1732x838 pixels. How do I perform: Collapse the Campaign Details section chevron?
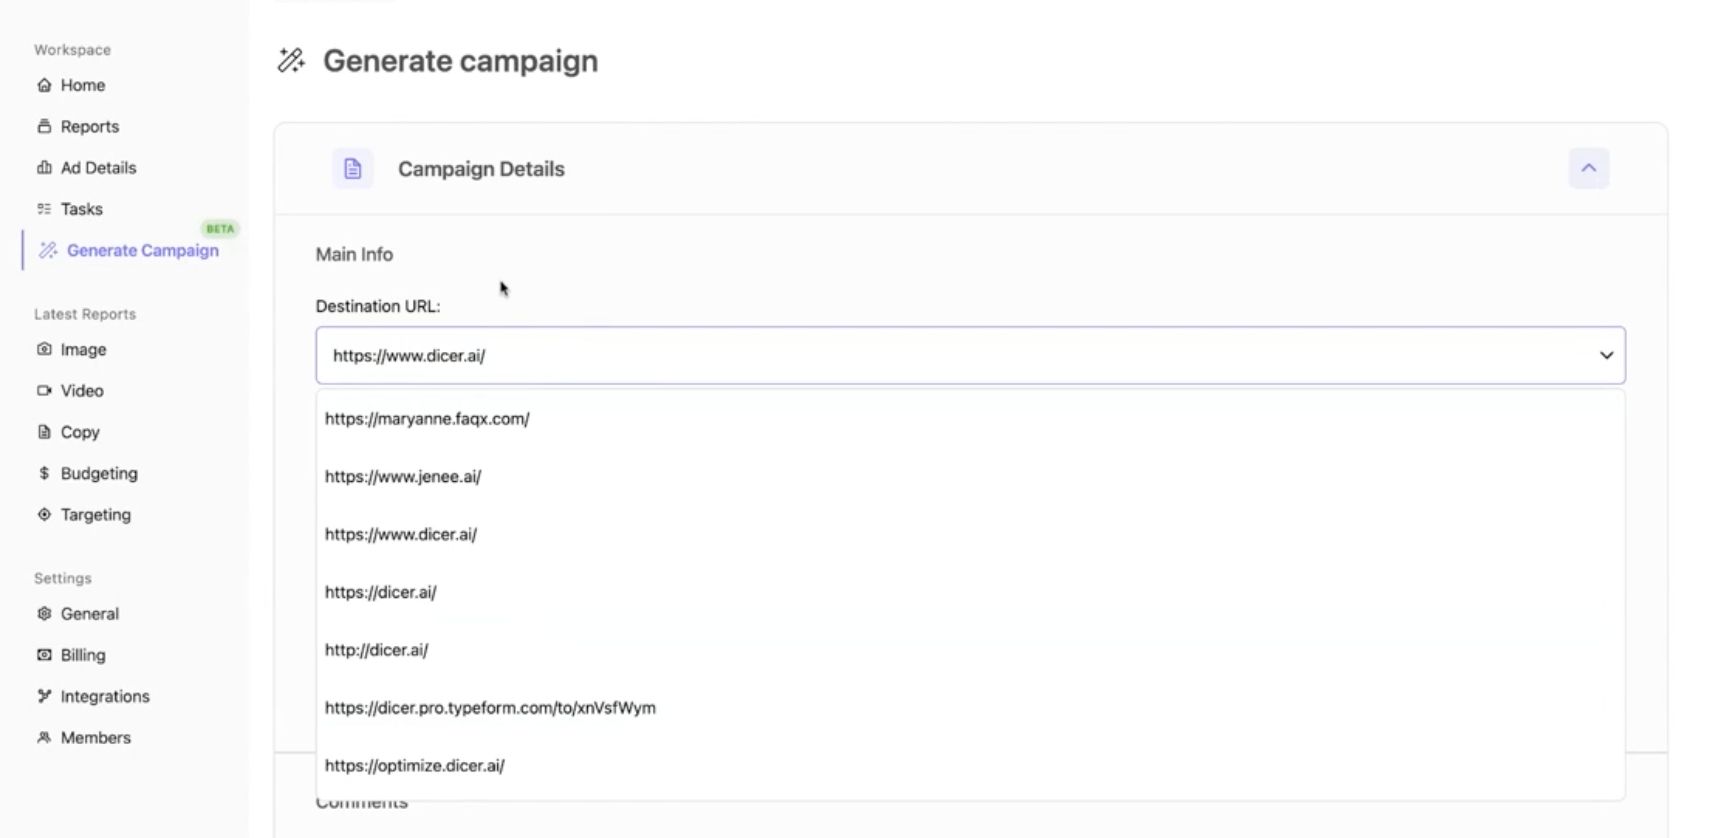tap(1588, 168)
